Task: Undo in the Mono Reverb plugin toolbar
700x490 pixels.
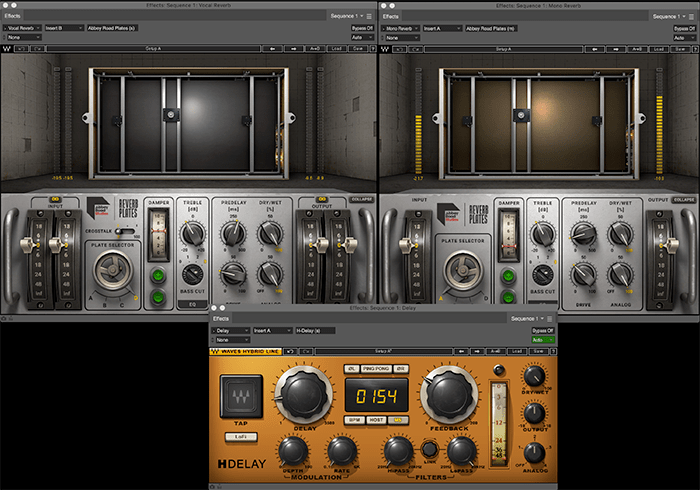Action: [x=399, y=49]
